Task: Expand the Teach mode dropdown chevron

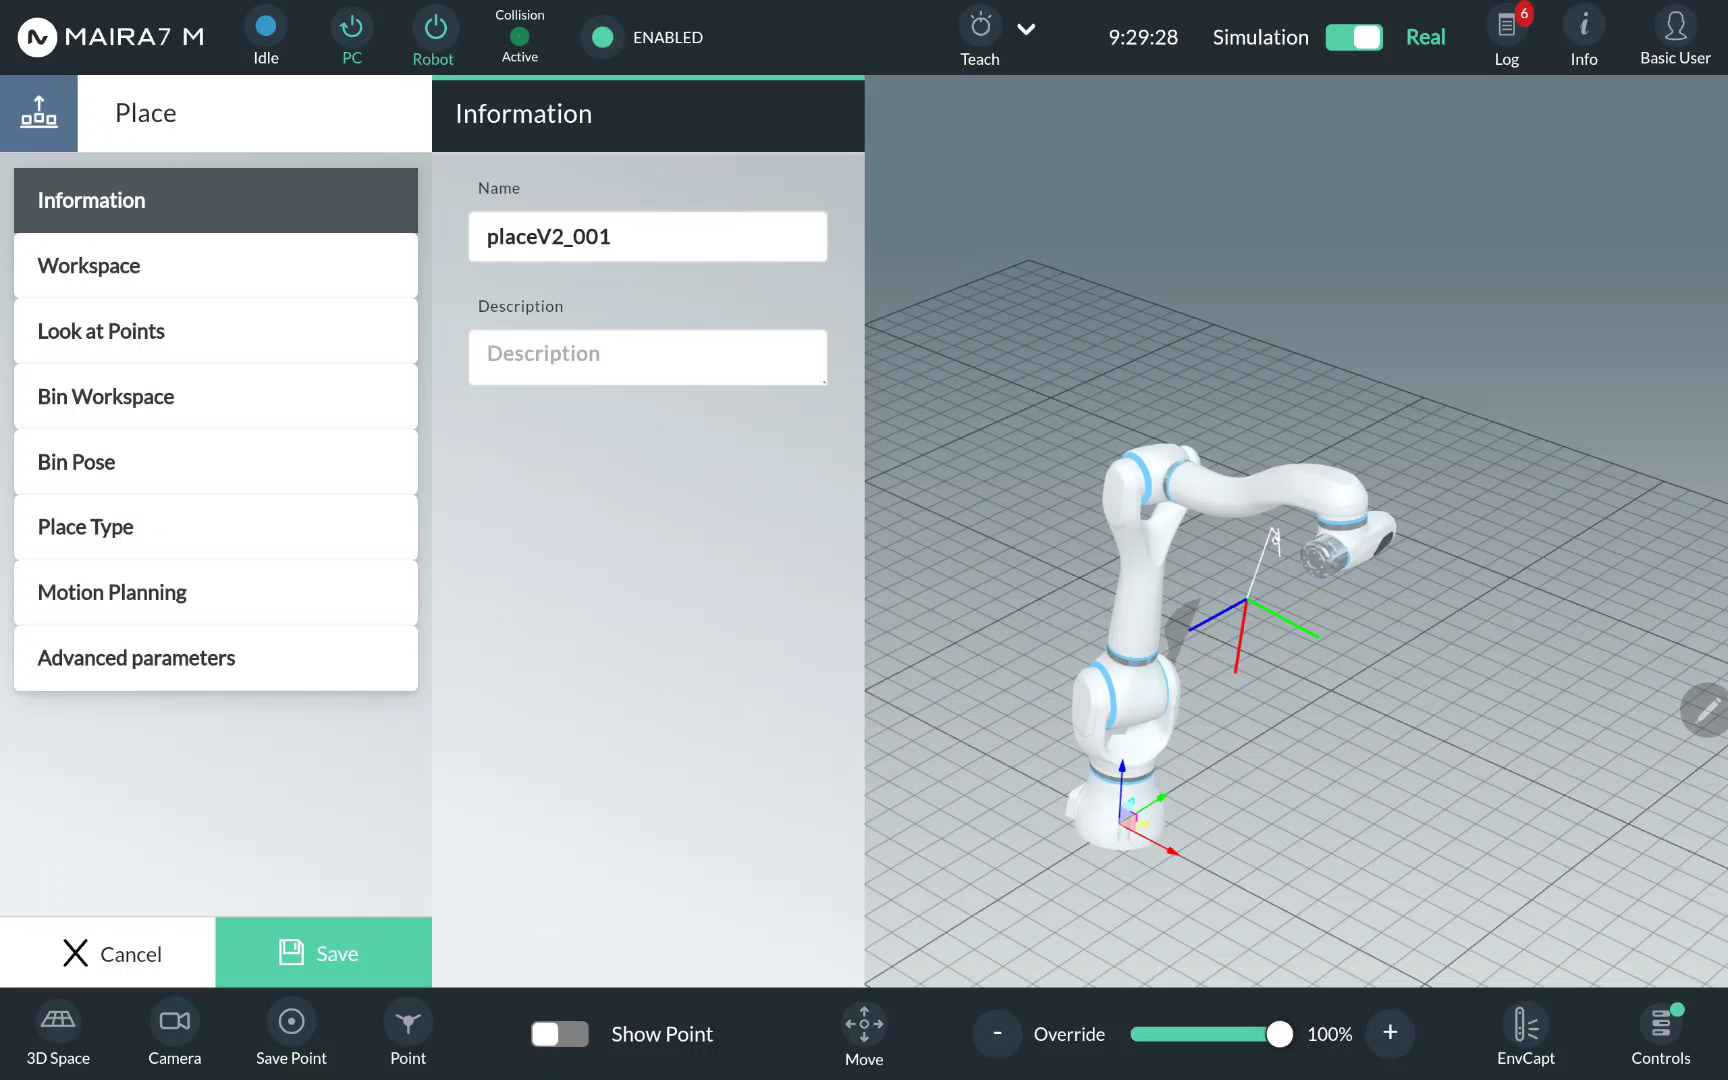Action: pos(1026,29)
